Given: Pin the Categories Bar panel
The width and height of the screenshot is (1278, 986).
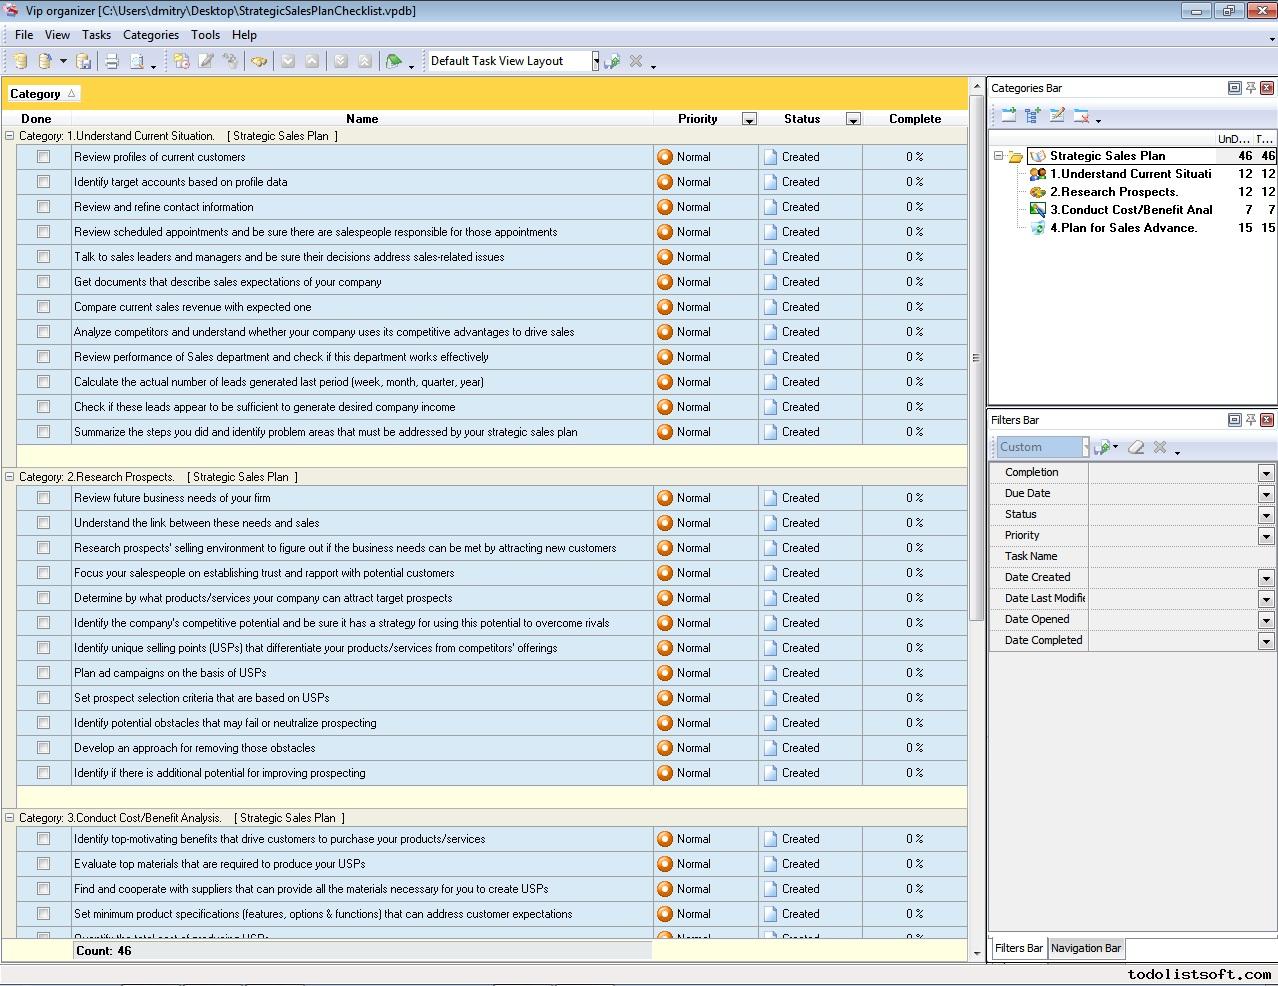Looking at the screenshot, I should click(1250, 88).
